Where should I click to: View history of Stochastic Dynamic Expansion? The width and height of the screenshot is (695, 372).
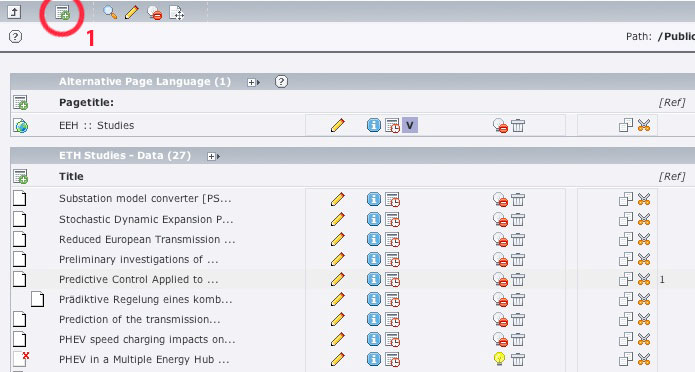(392, 220)
